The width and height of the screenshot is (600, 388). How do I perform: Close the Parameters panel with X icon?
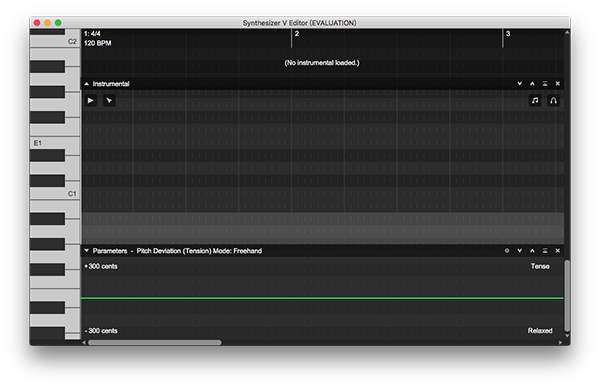(x=558, y=251)
